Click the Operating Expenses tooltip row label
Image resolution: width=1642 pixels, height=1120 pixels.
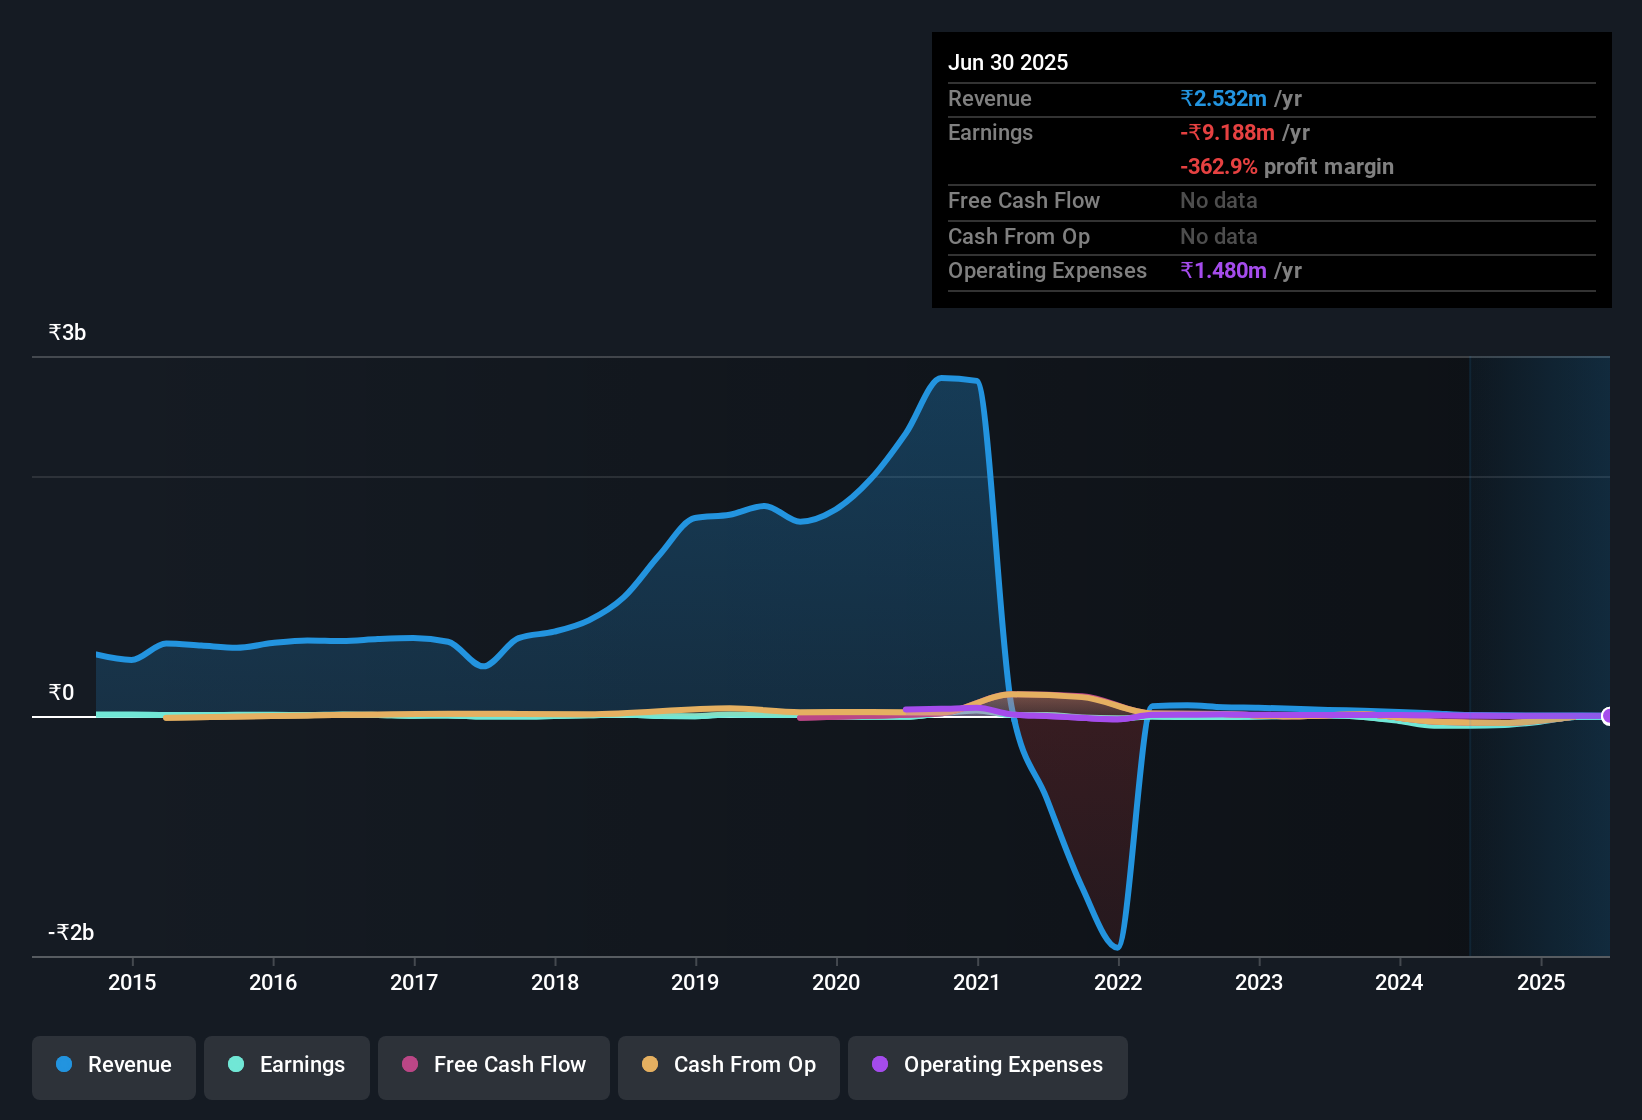click(1047, 270)
